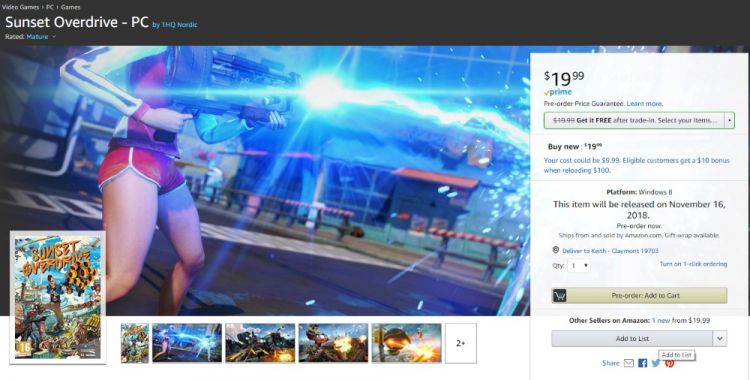The width and height of the screenshot is (750, 380).
Task: Click the large Sunset Overdrive cover image
Action: pyautogui.click(x=58, y=297)
